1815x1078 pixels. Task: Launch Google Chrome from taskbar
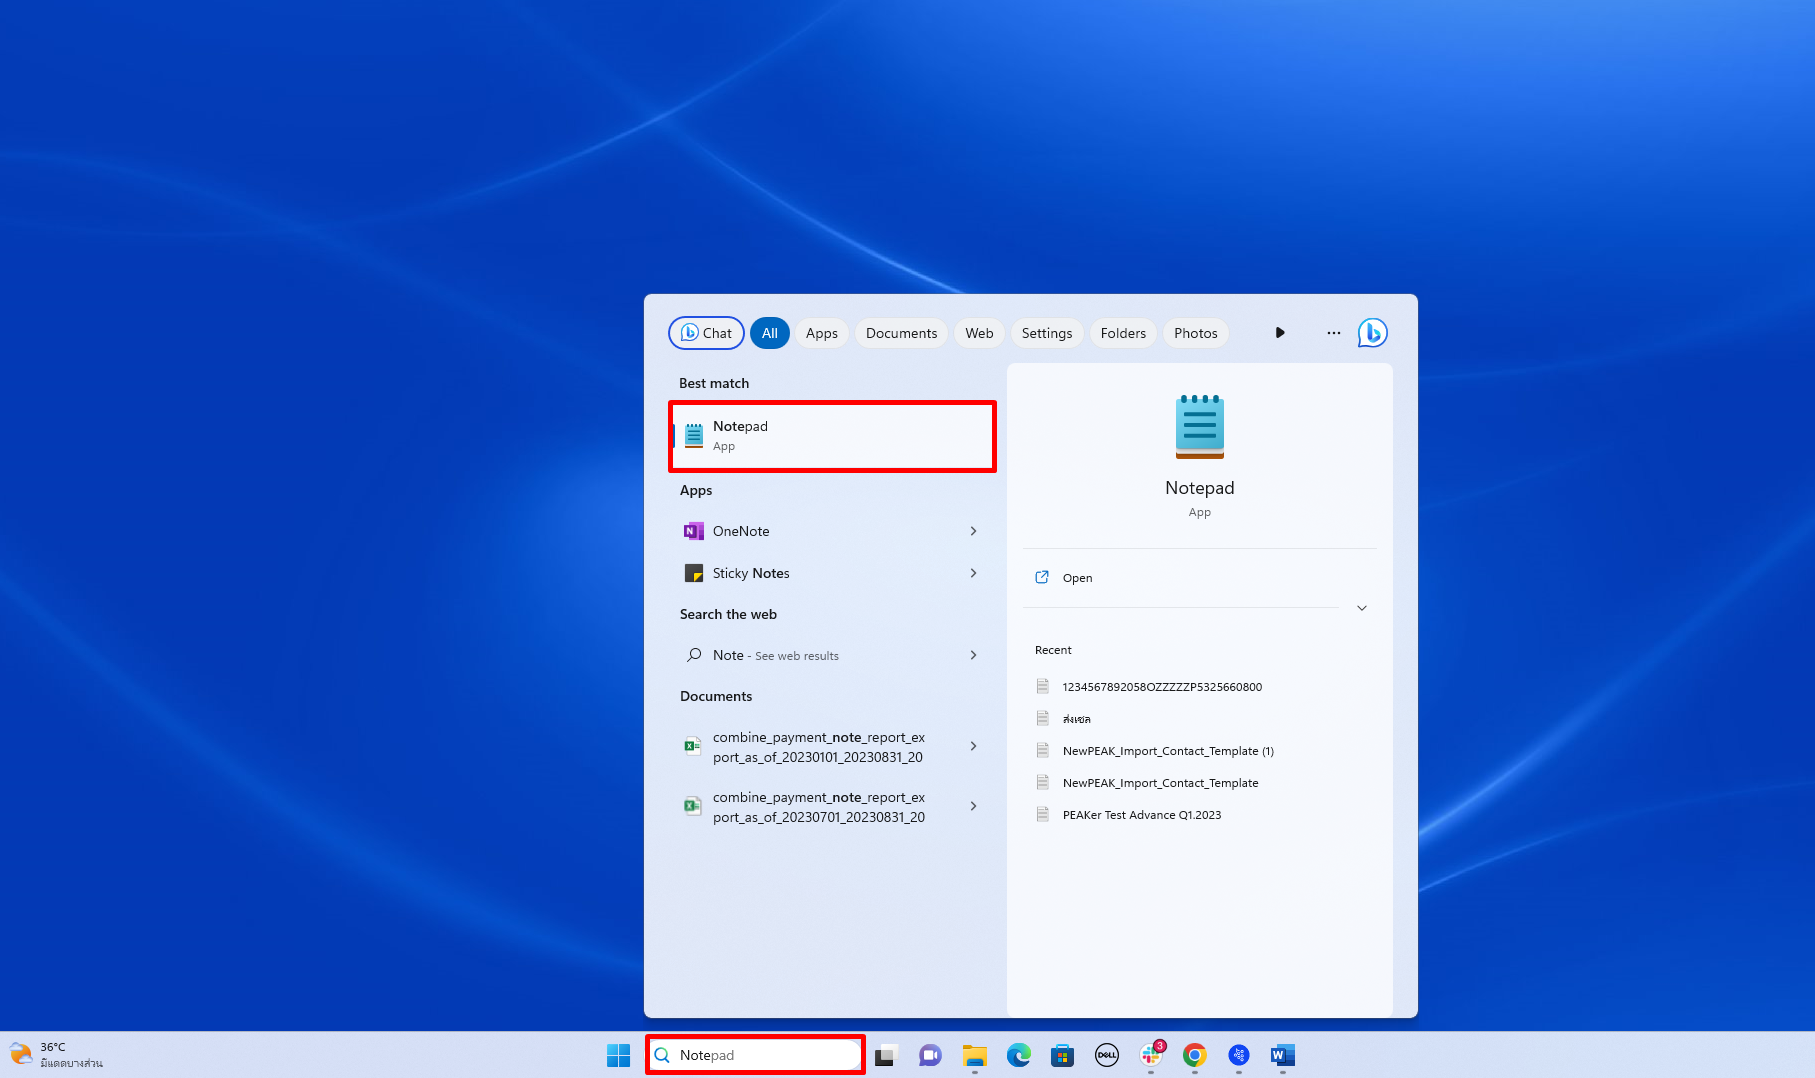click(1194, 1055)
